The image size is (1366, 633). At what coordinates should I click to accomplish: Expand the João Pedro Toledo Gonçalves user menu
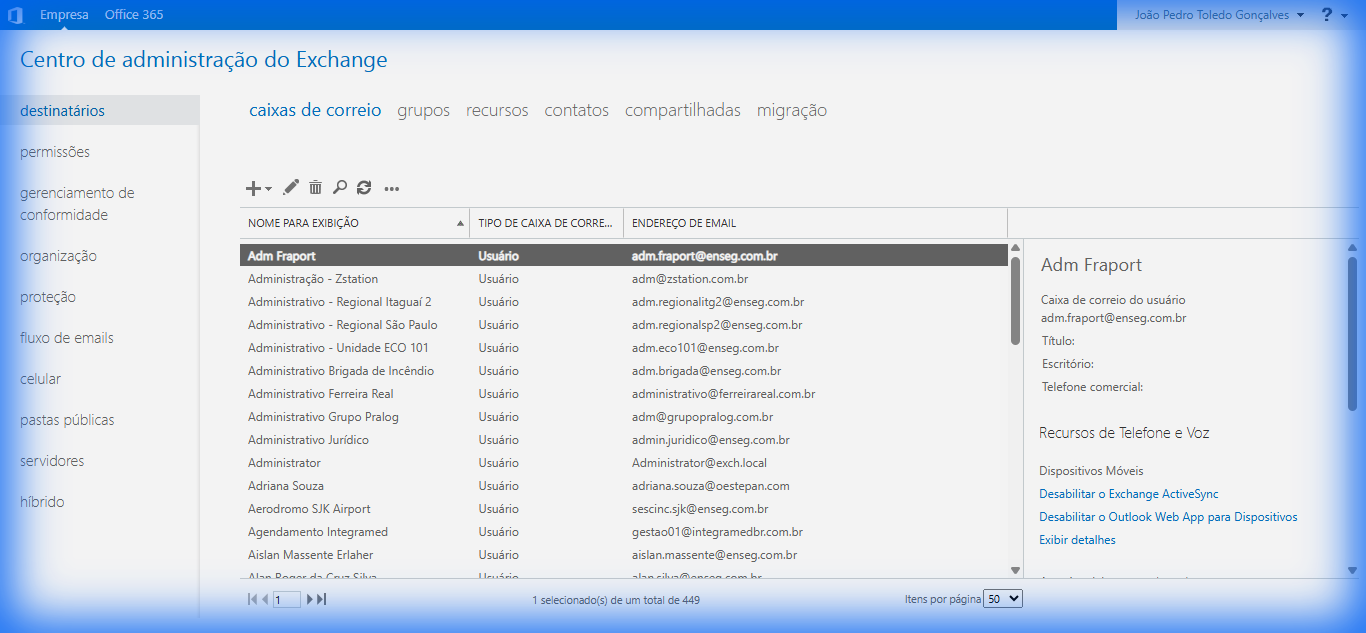pyautogui.click(x=1219, y=15)
